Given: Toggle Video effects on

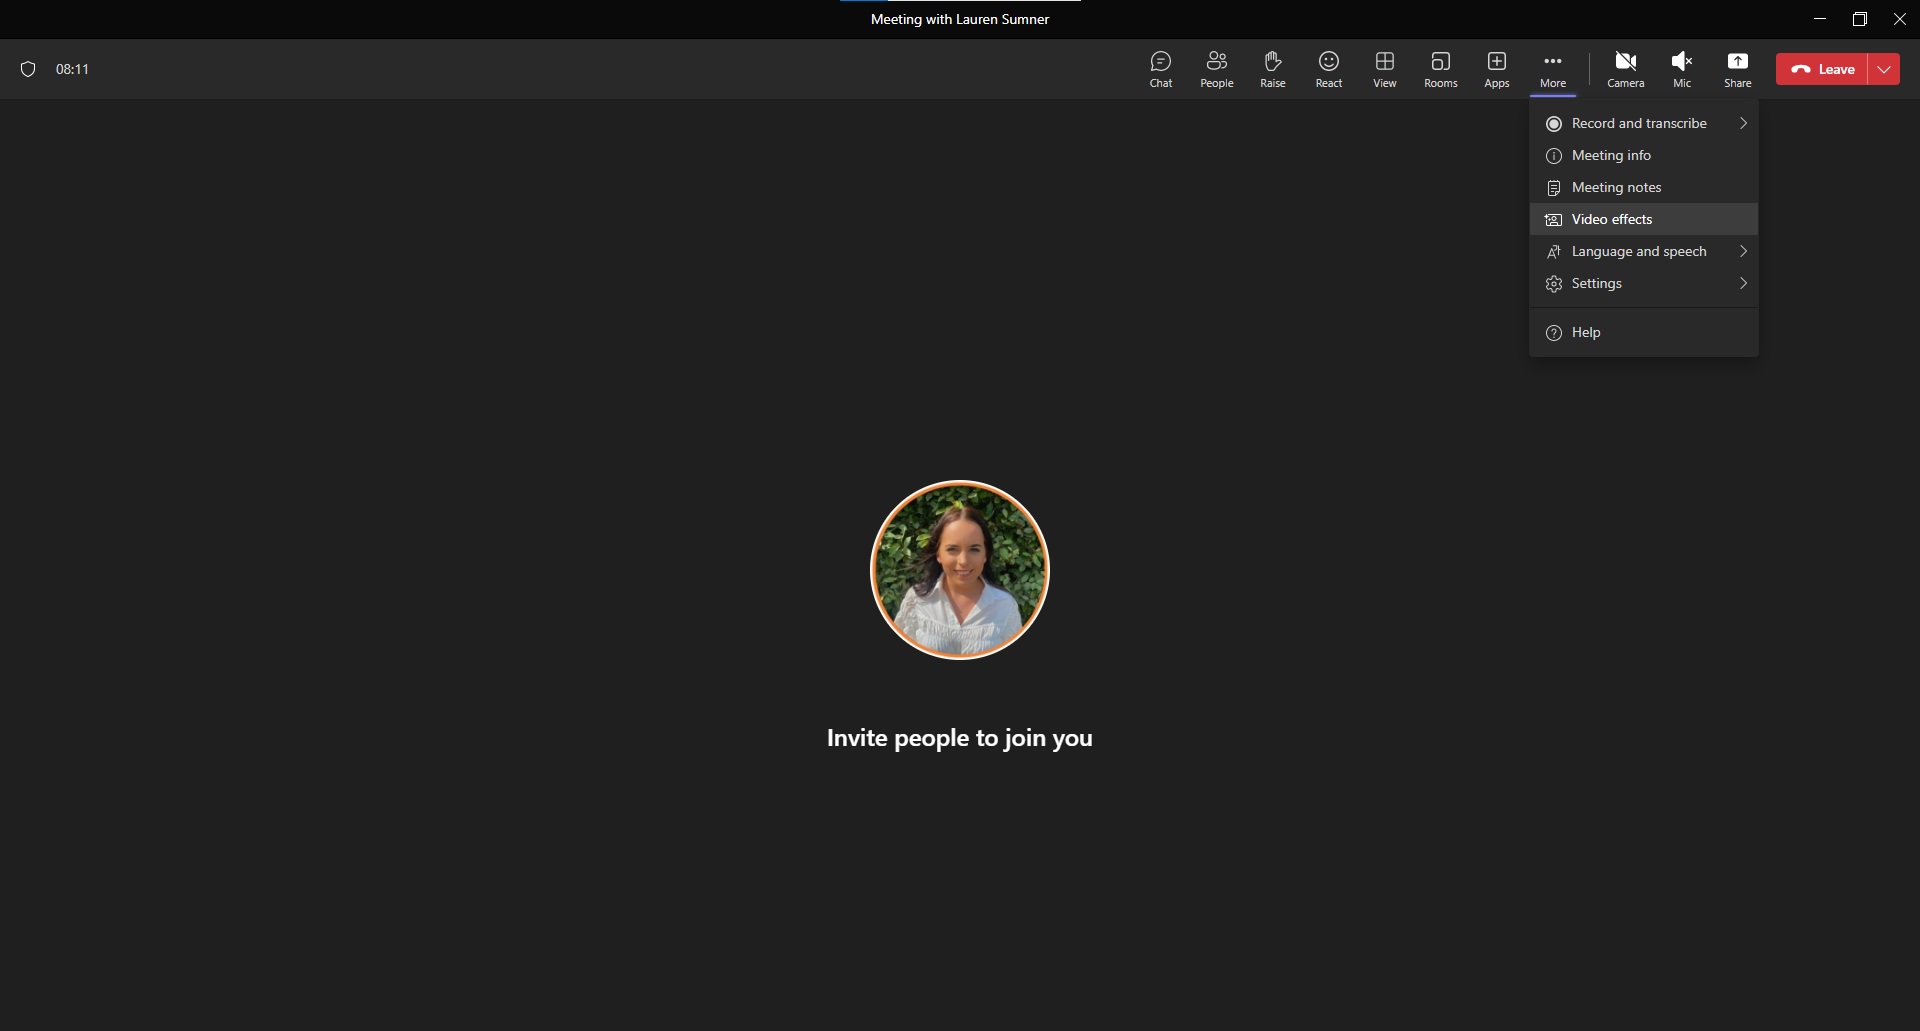Looking at the screenshot, I should (x=1644, y=219).
